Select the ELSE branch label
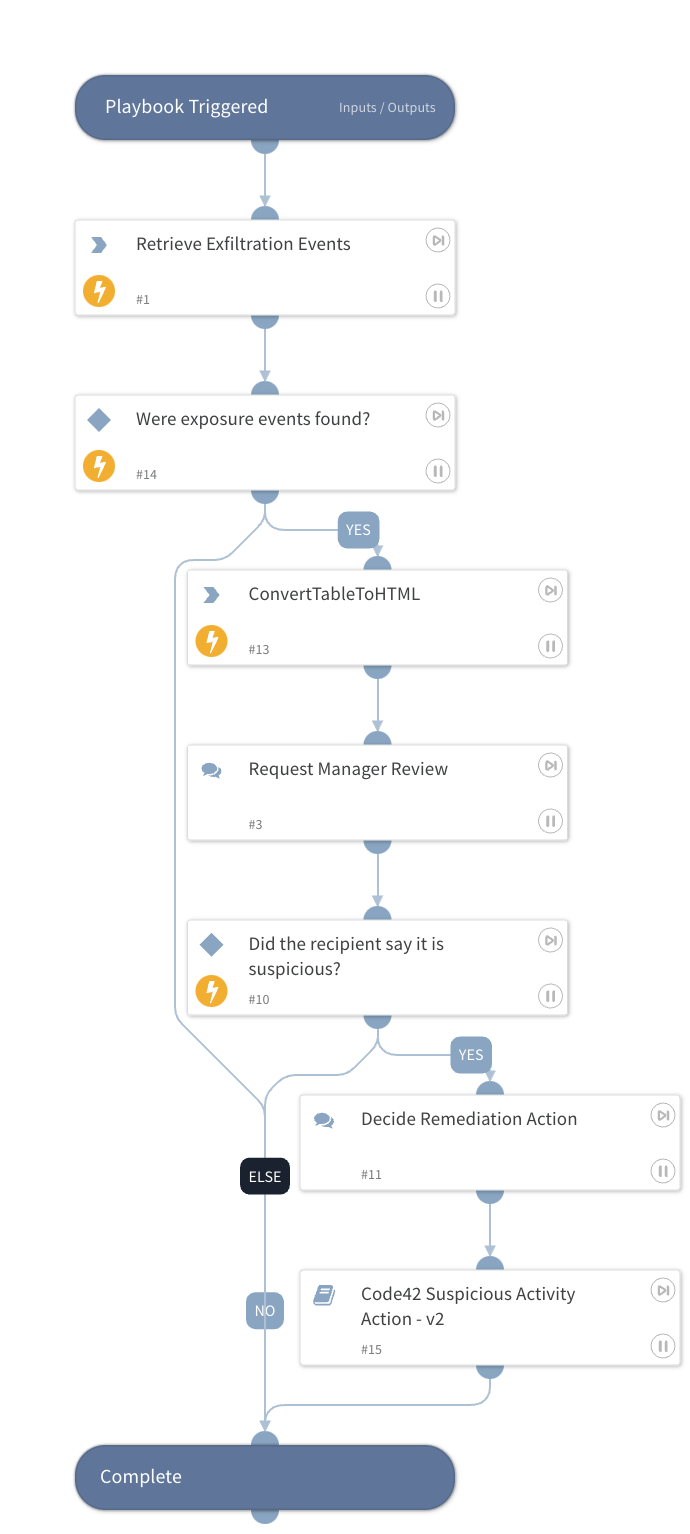The width and height of the screenshot is (690, 1534). [264, 1177]
